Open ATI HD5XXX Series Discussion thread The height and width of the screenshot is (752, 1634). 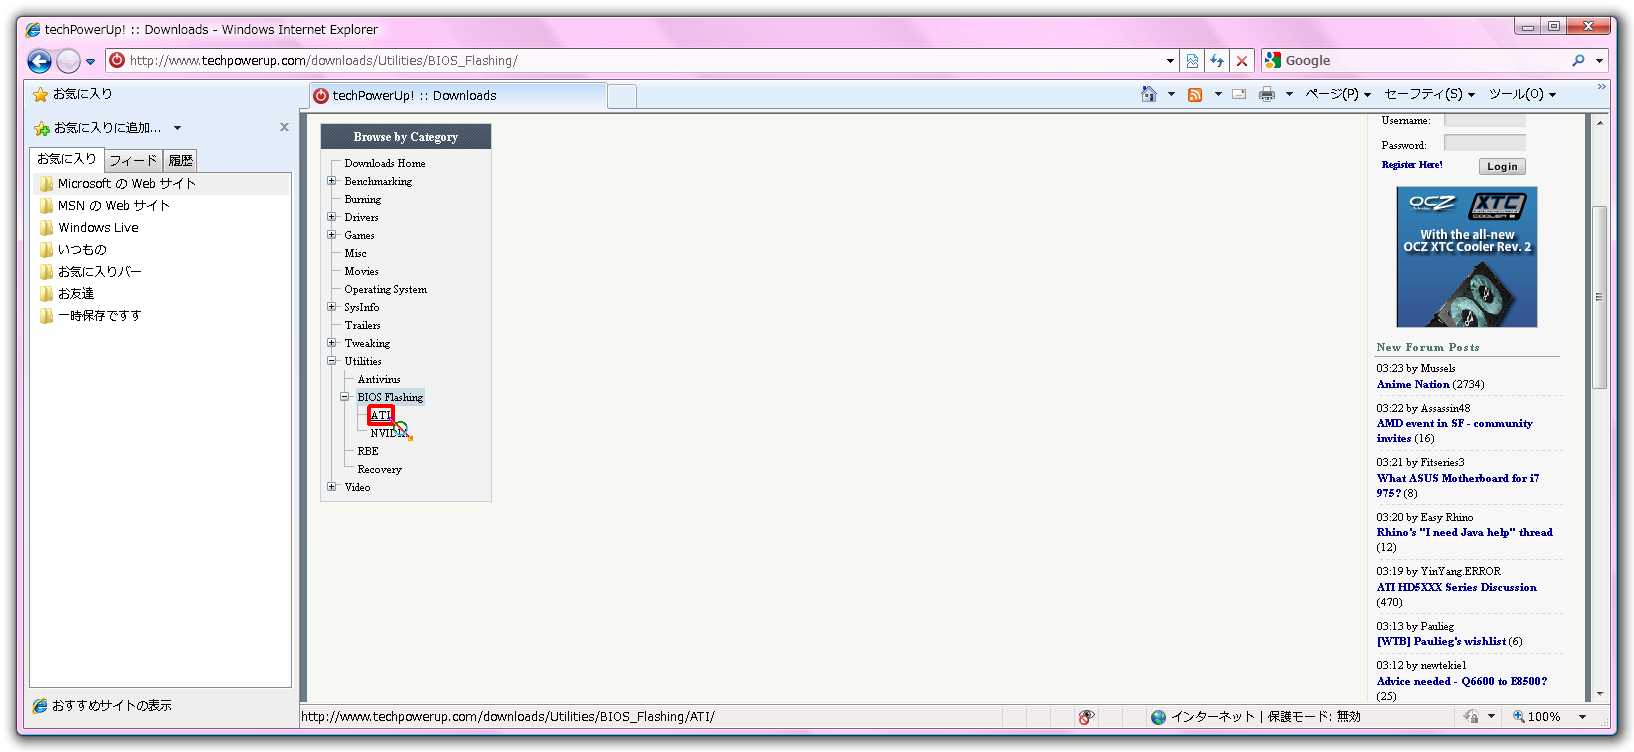click(1457, 588)
